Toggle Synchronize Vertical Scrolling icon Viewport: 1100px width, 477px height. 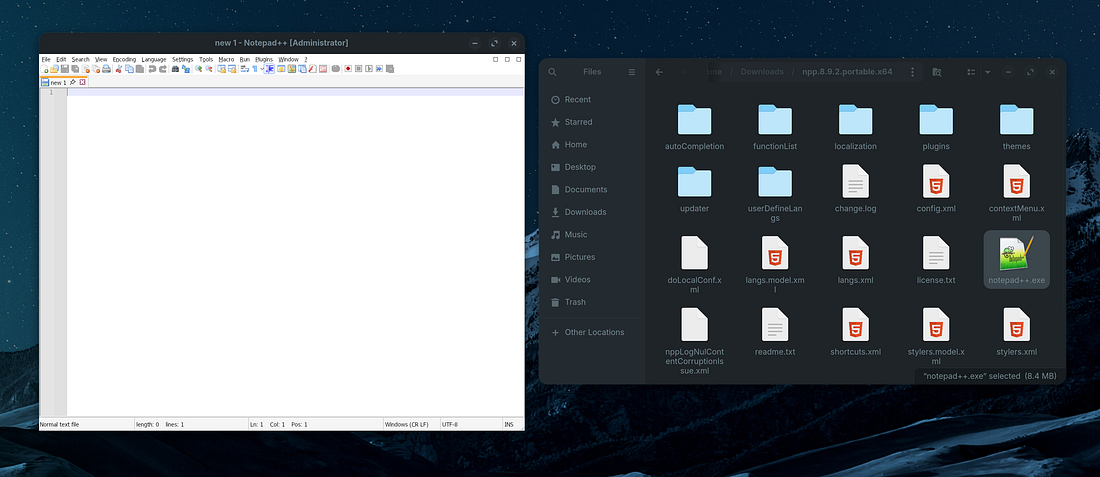(222, 69)
